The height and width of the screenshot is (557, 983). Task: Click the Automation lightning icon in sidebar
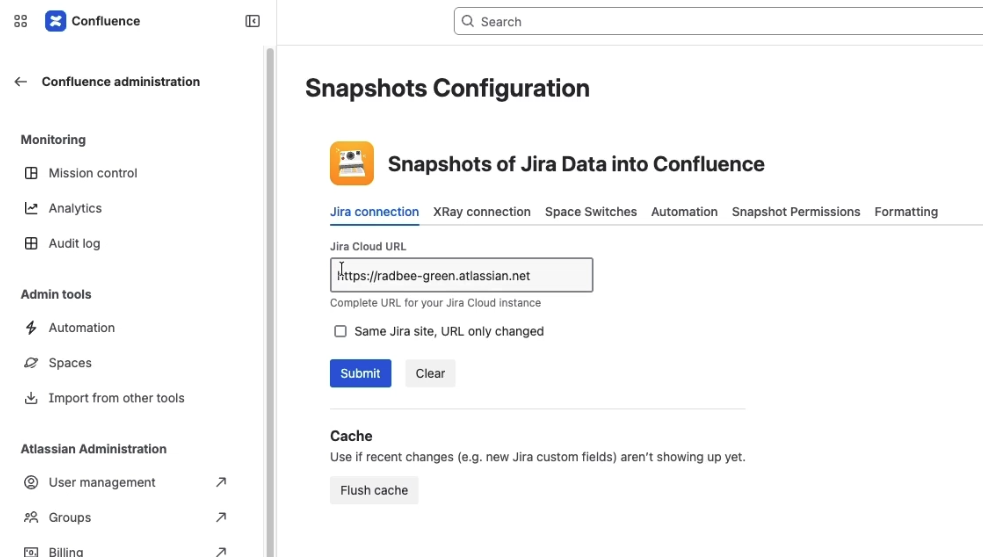(x=31, y=327)
